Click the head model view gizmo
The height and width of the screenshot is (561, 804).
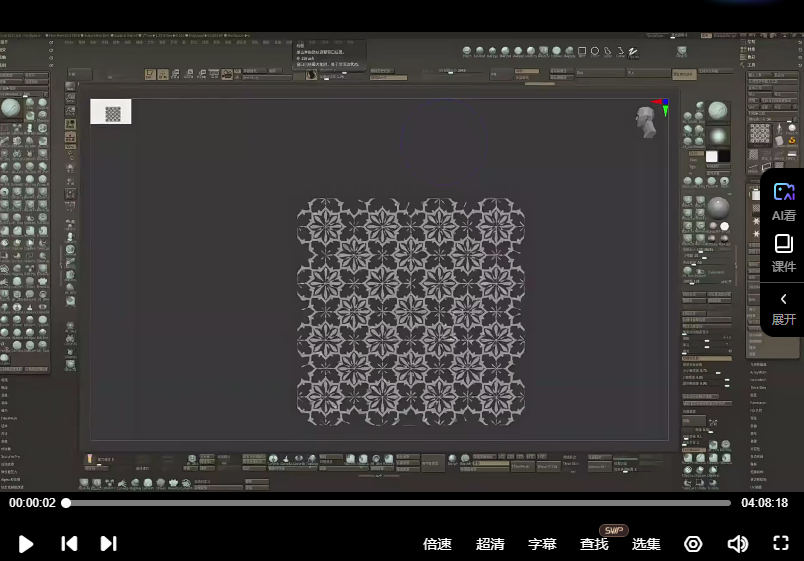coord(646,121)
